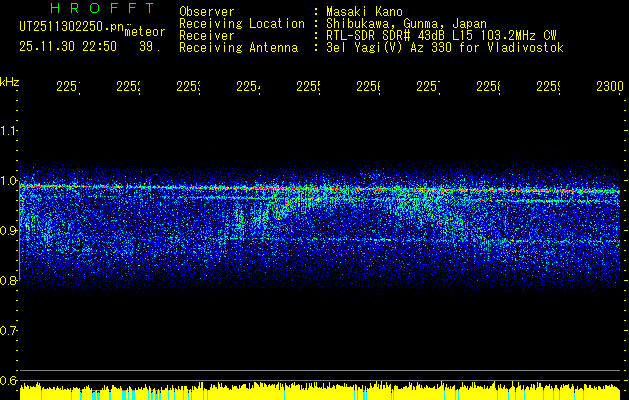Click the yellow signal level bar graph

tap(320, 391)
